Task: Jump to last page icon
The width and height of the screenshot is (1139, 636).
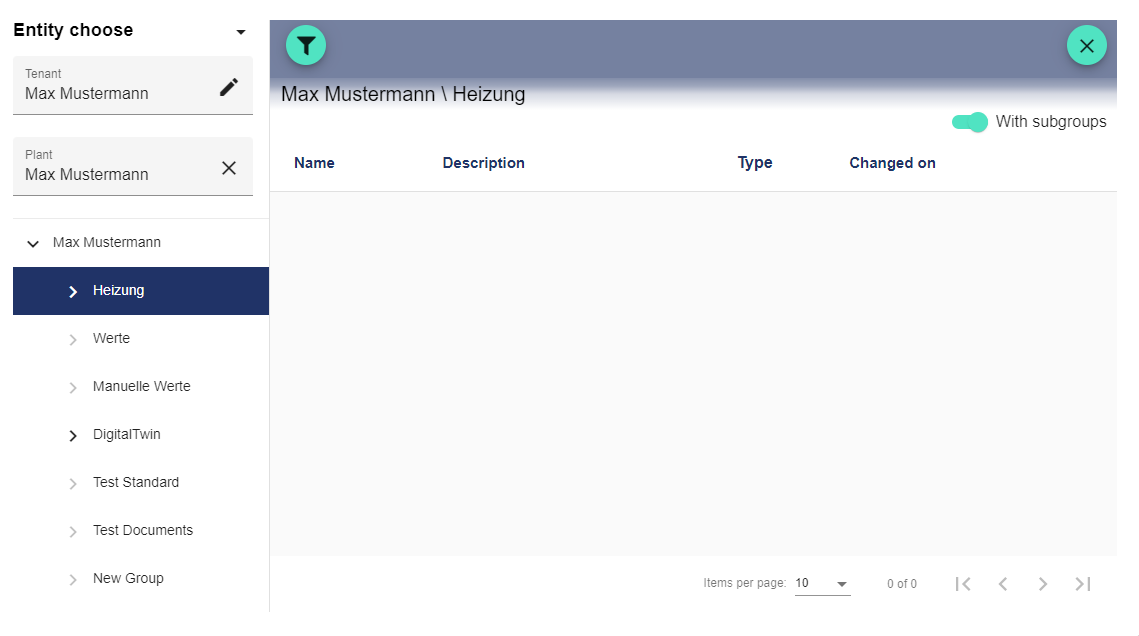Action: point(1083,584)
